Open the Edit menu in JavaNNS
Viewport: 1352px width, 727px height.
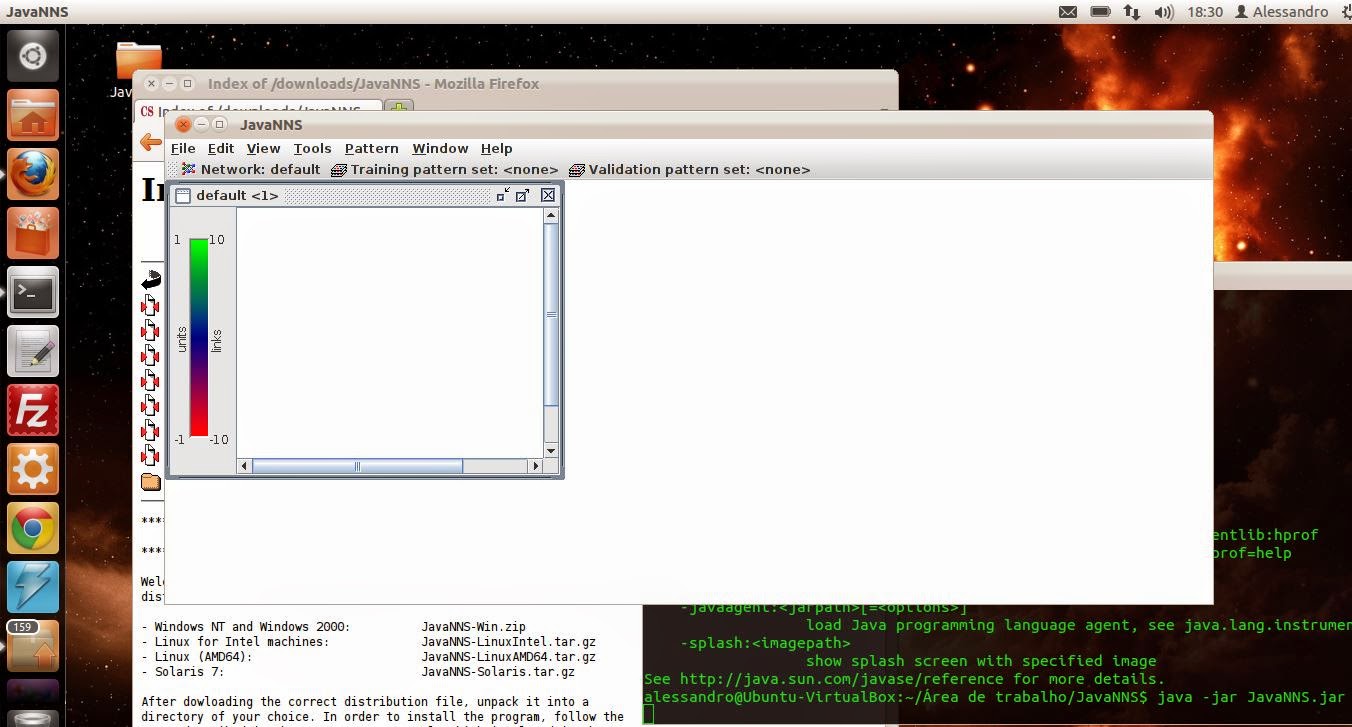pyautogui.click(x=221, y=148)
